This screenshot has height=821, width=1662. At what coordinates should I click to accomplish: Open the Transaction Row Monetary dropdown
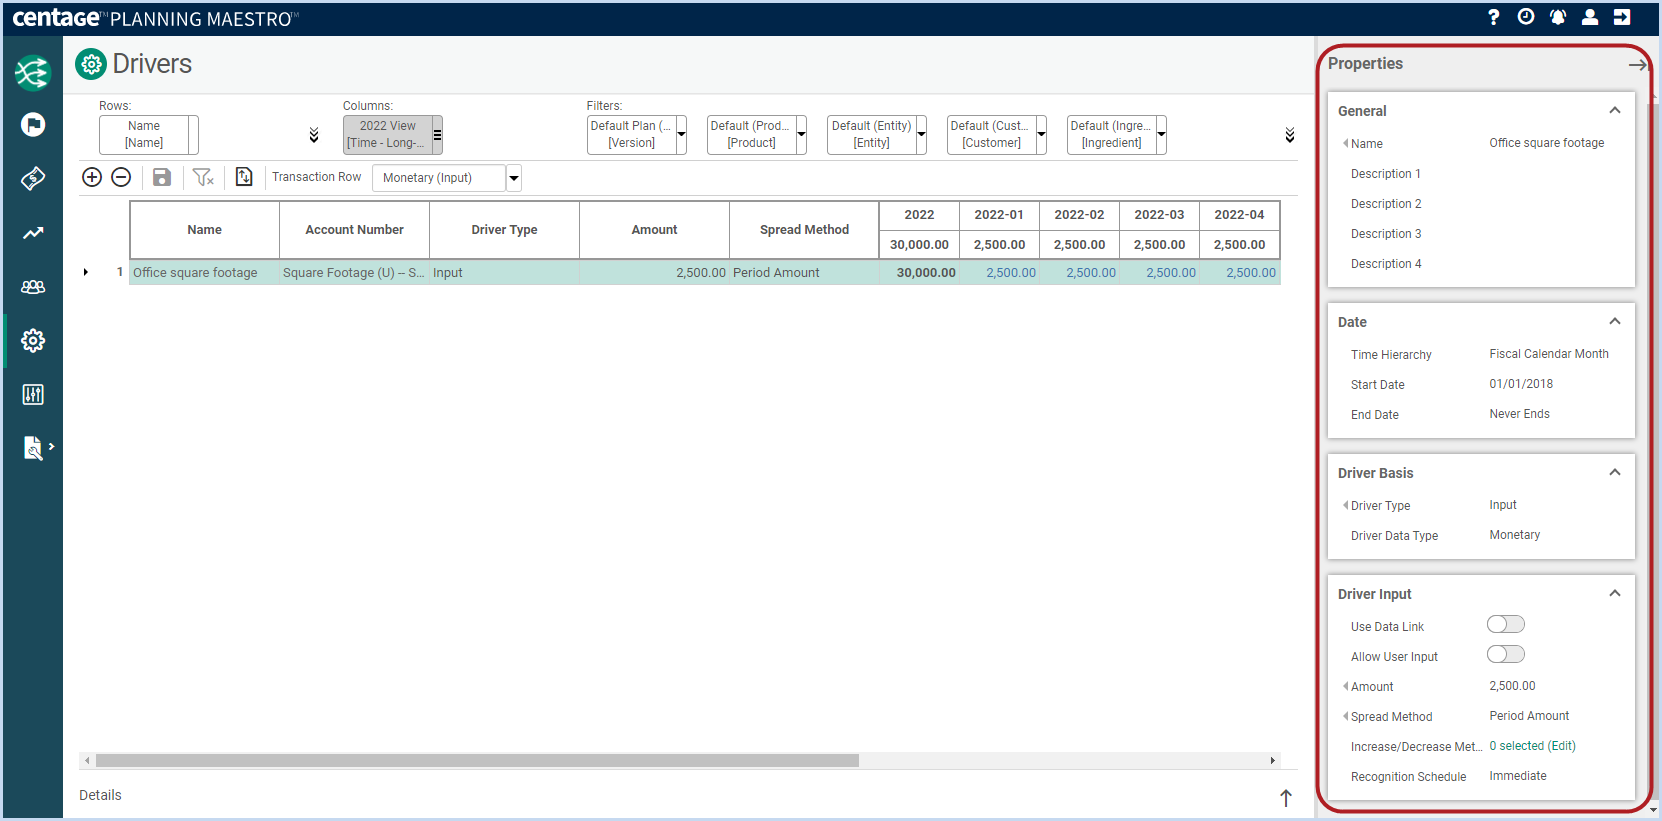pos(514,178)
